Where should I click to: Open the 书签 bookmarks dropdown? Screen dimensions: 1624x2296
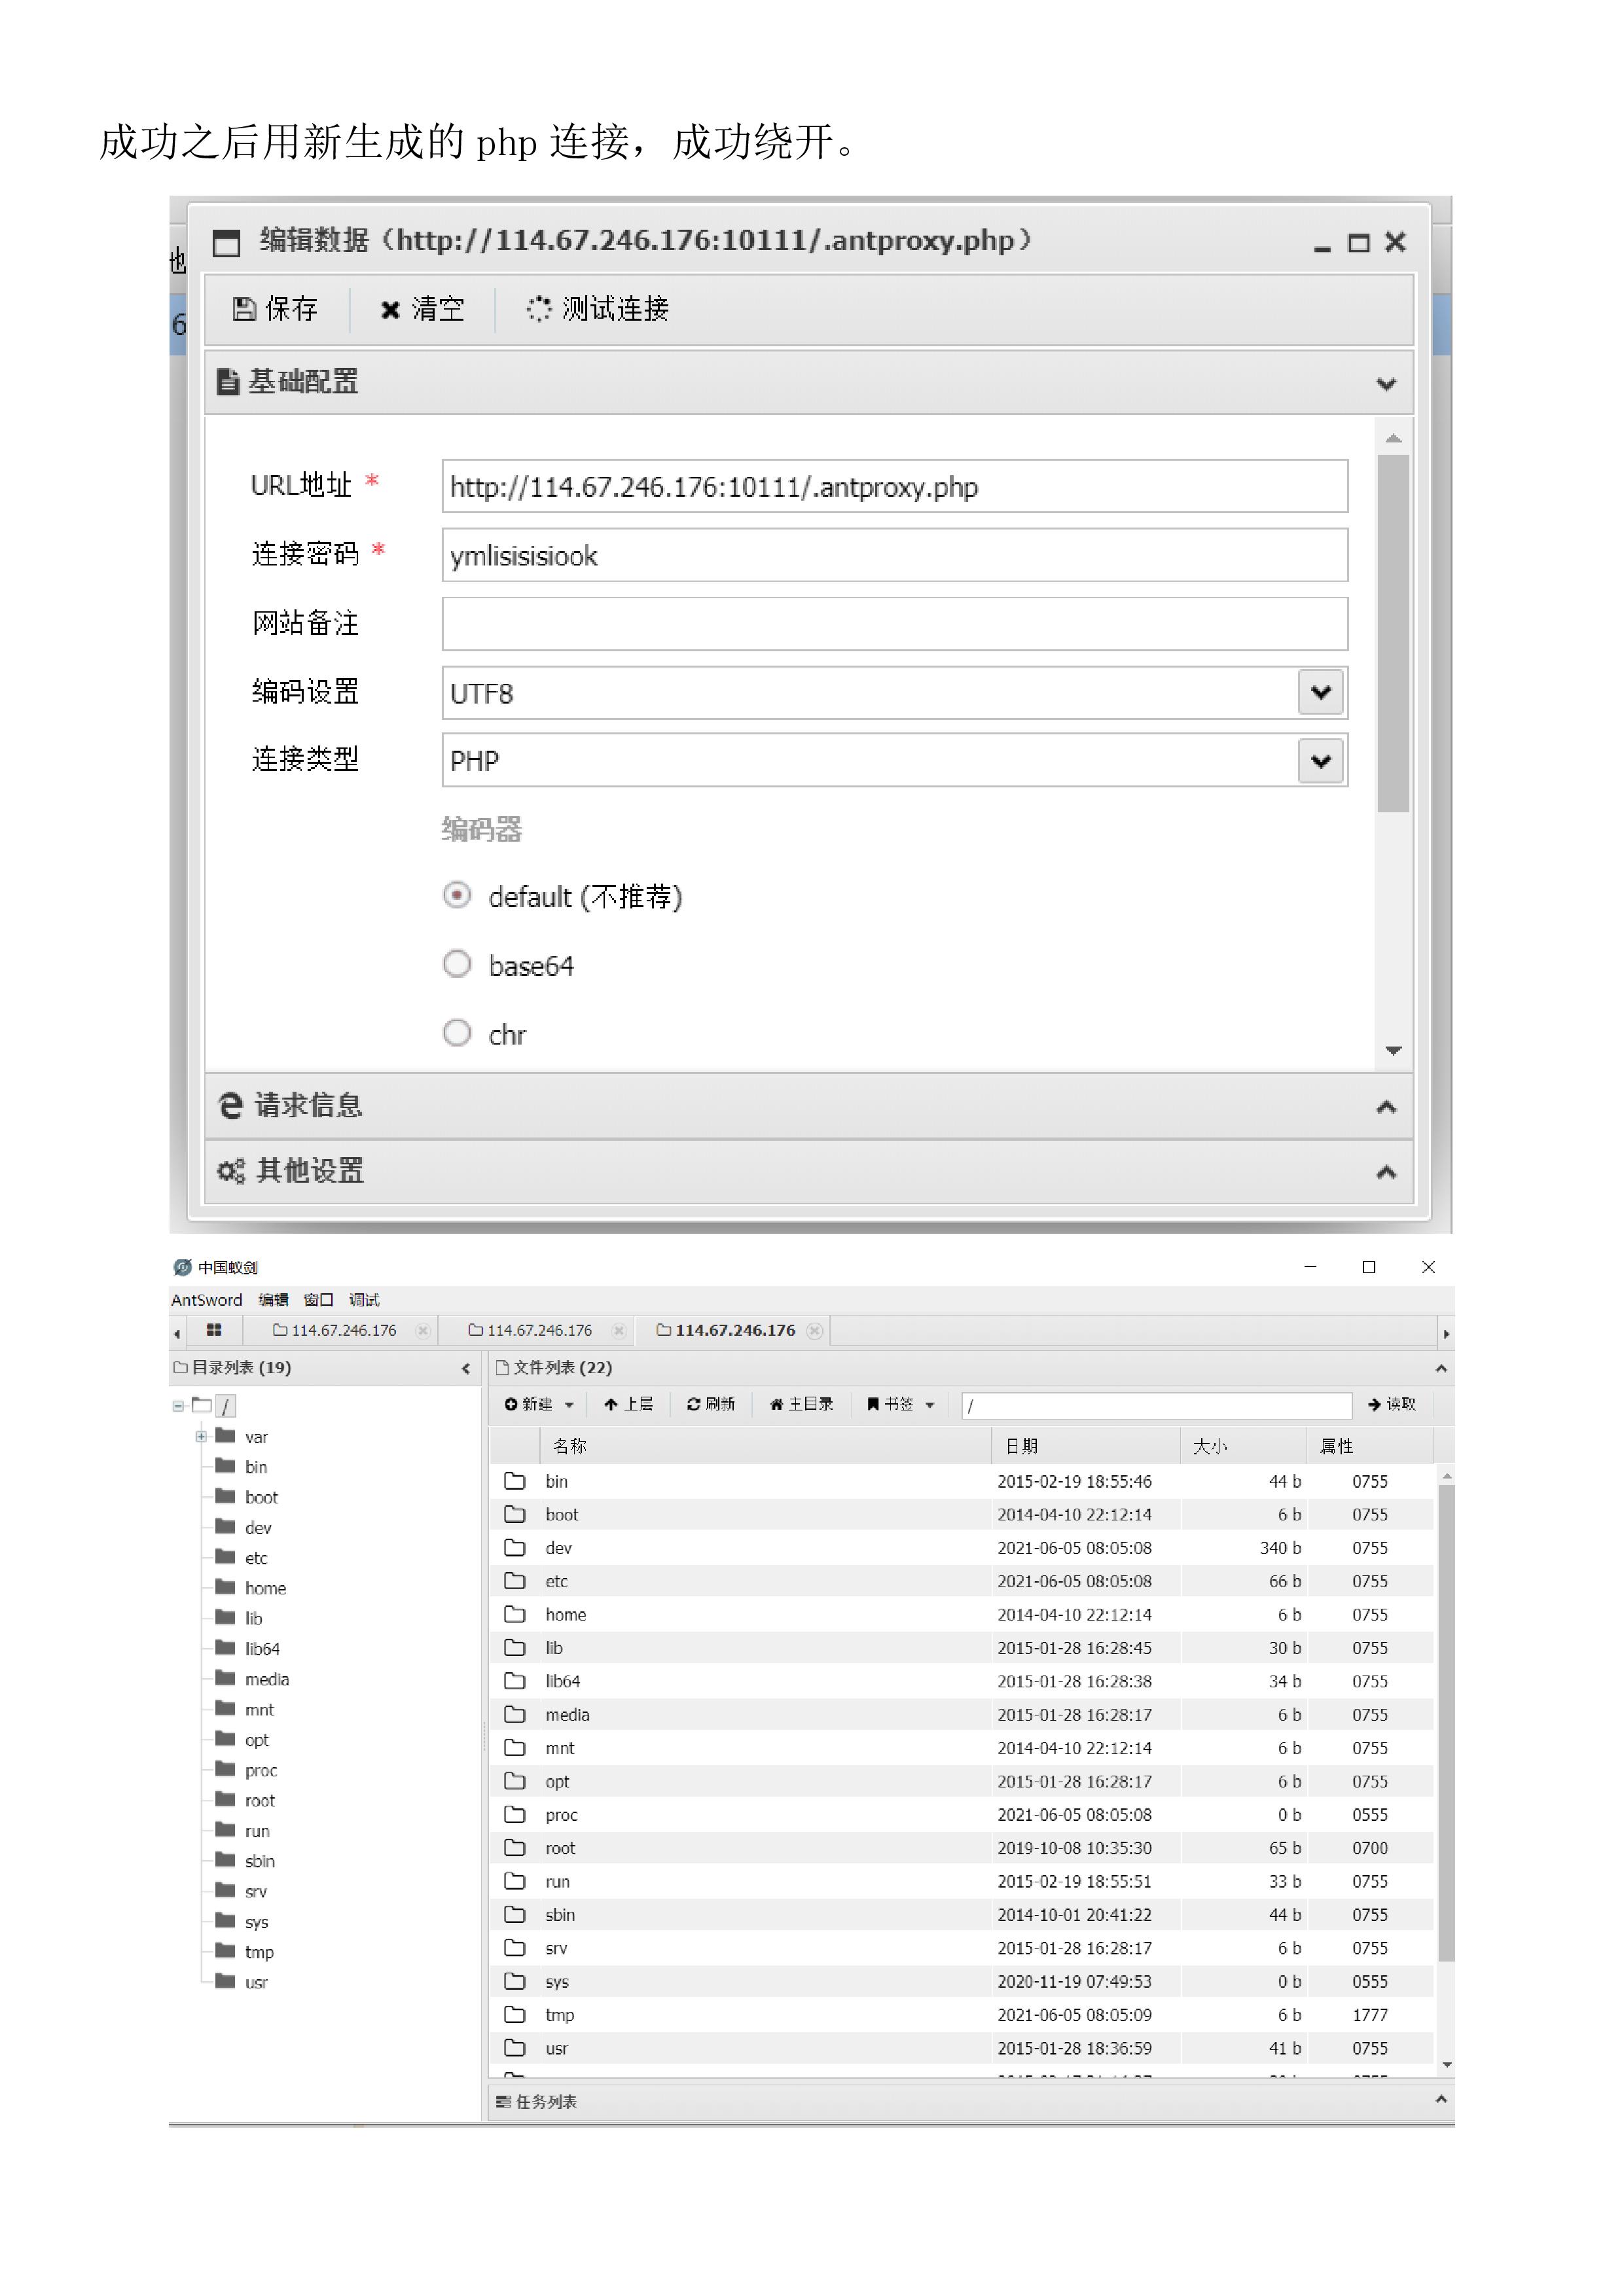(900, 1404)
